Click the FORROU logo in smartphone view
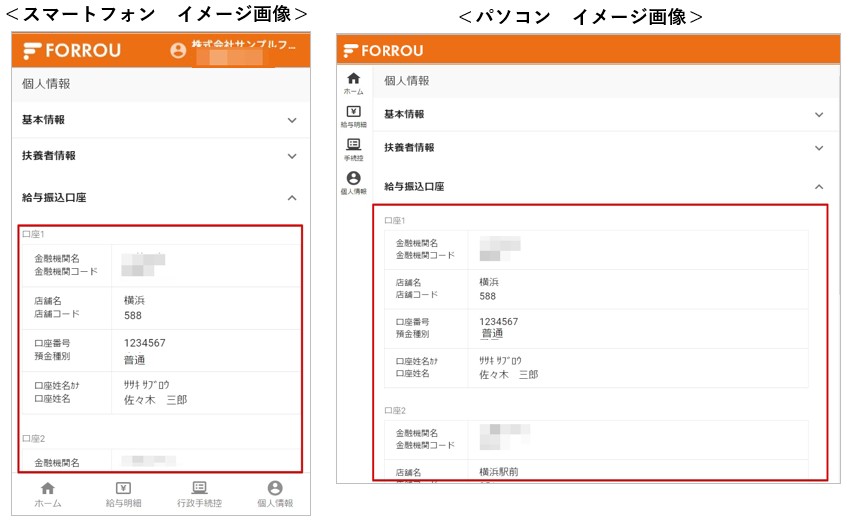The image size is (849, 523). pos(72,50)
